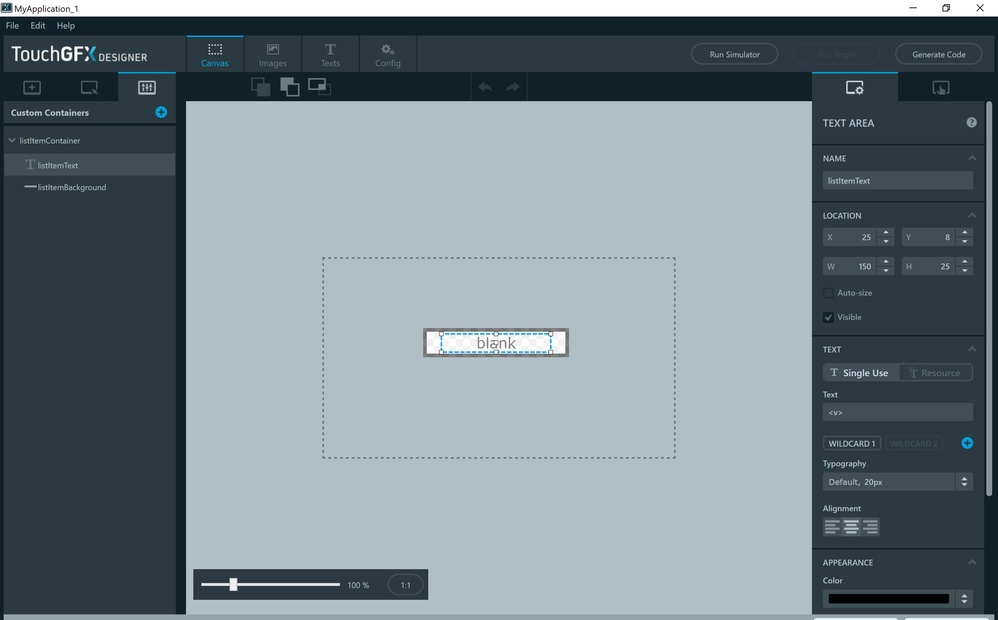Click Run Simulator button
This screenshot has width=998, height=620.
point(734,54)
